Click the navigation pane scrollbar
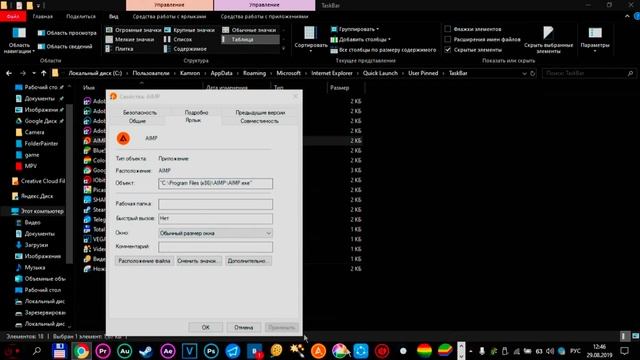640x360 pixels. [69, 184]
